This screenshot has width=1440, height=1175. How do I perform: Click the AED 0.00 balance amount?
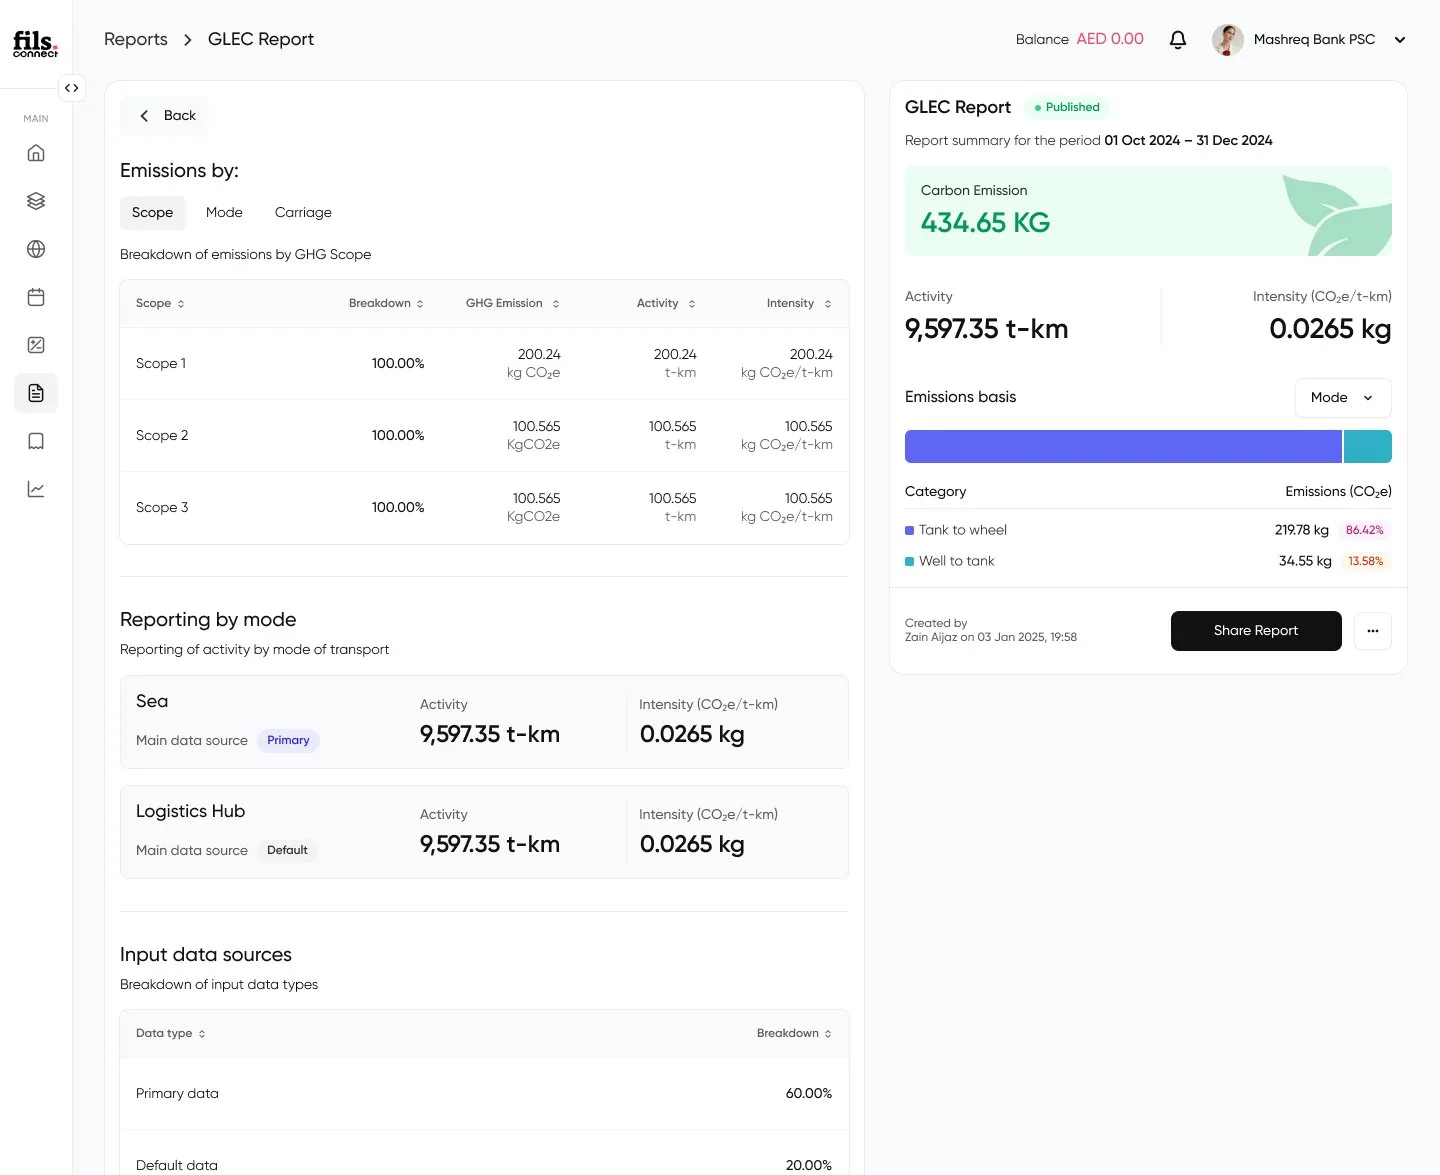coord(1110,39)
